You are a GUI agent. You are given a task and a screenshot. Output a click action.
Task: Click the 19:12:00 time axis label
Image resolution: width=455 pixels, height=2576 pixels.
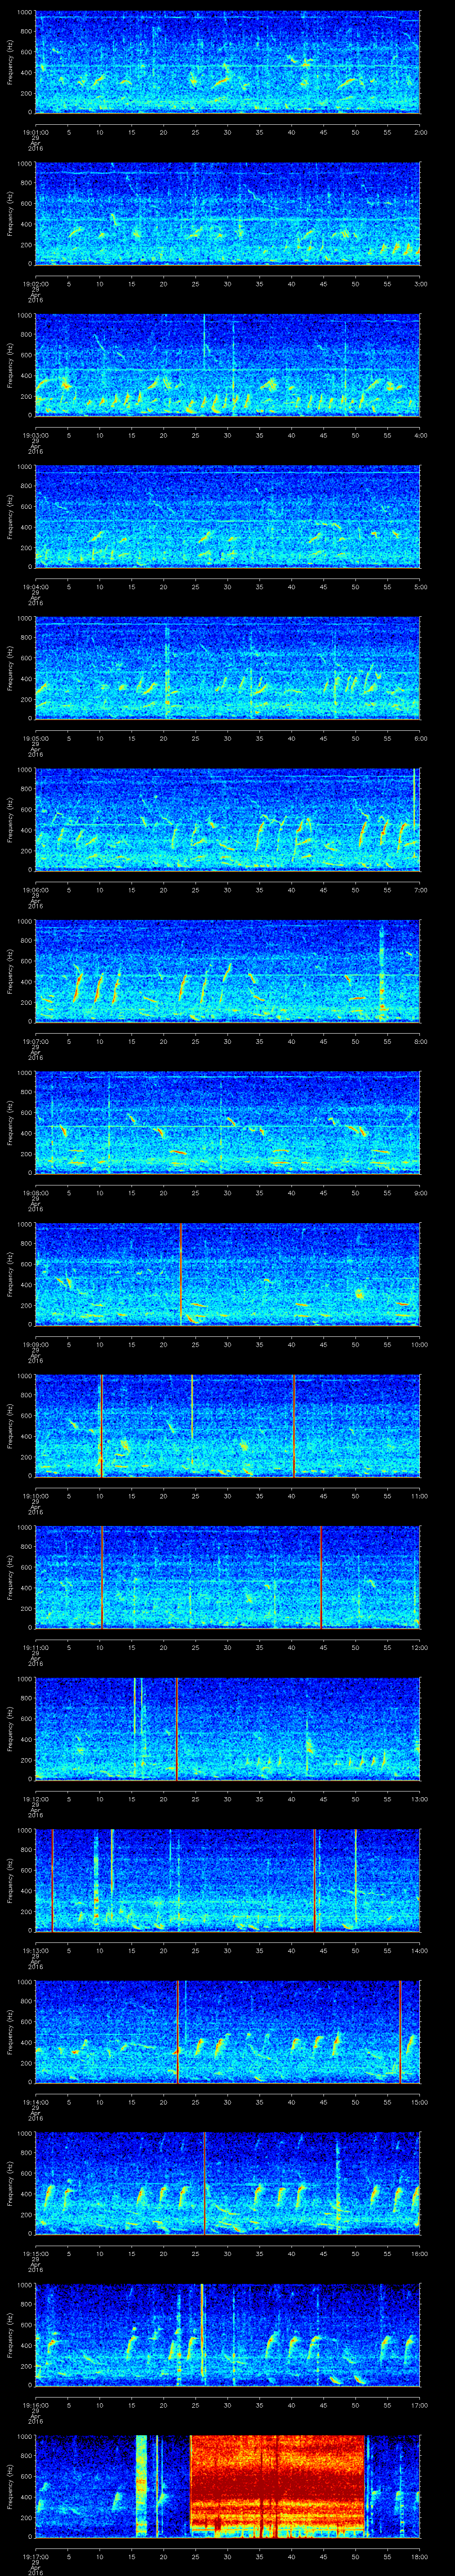(x=35, y=1799)
